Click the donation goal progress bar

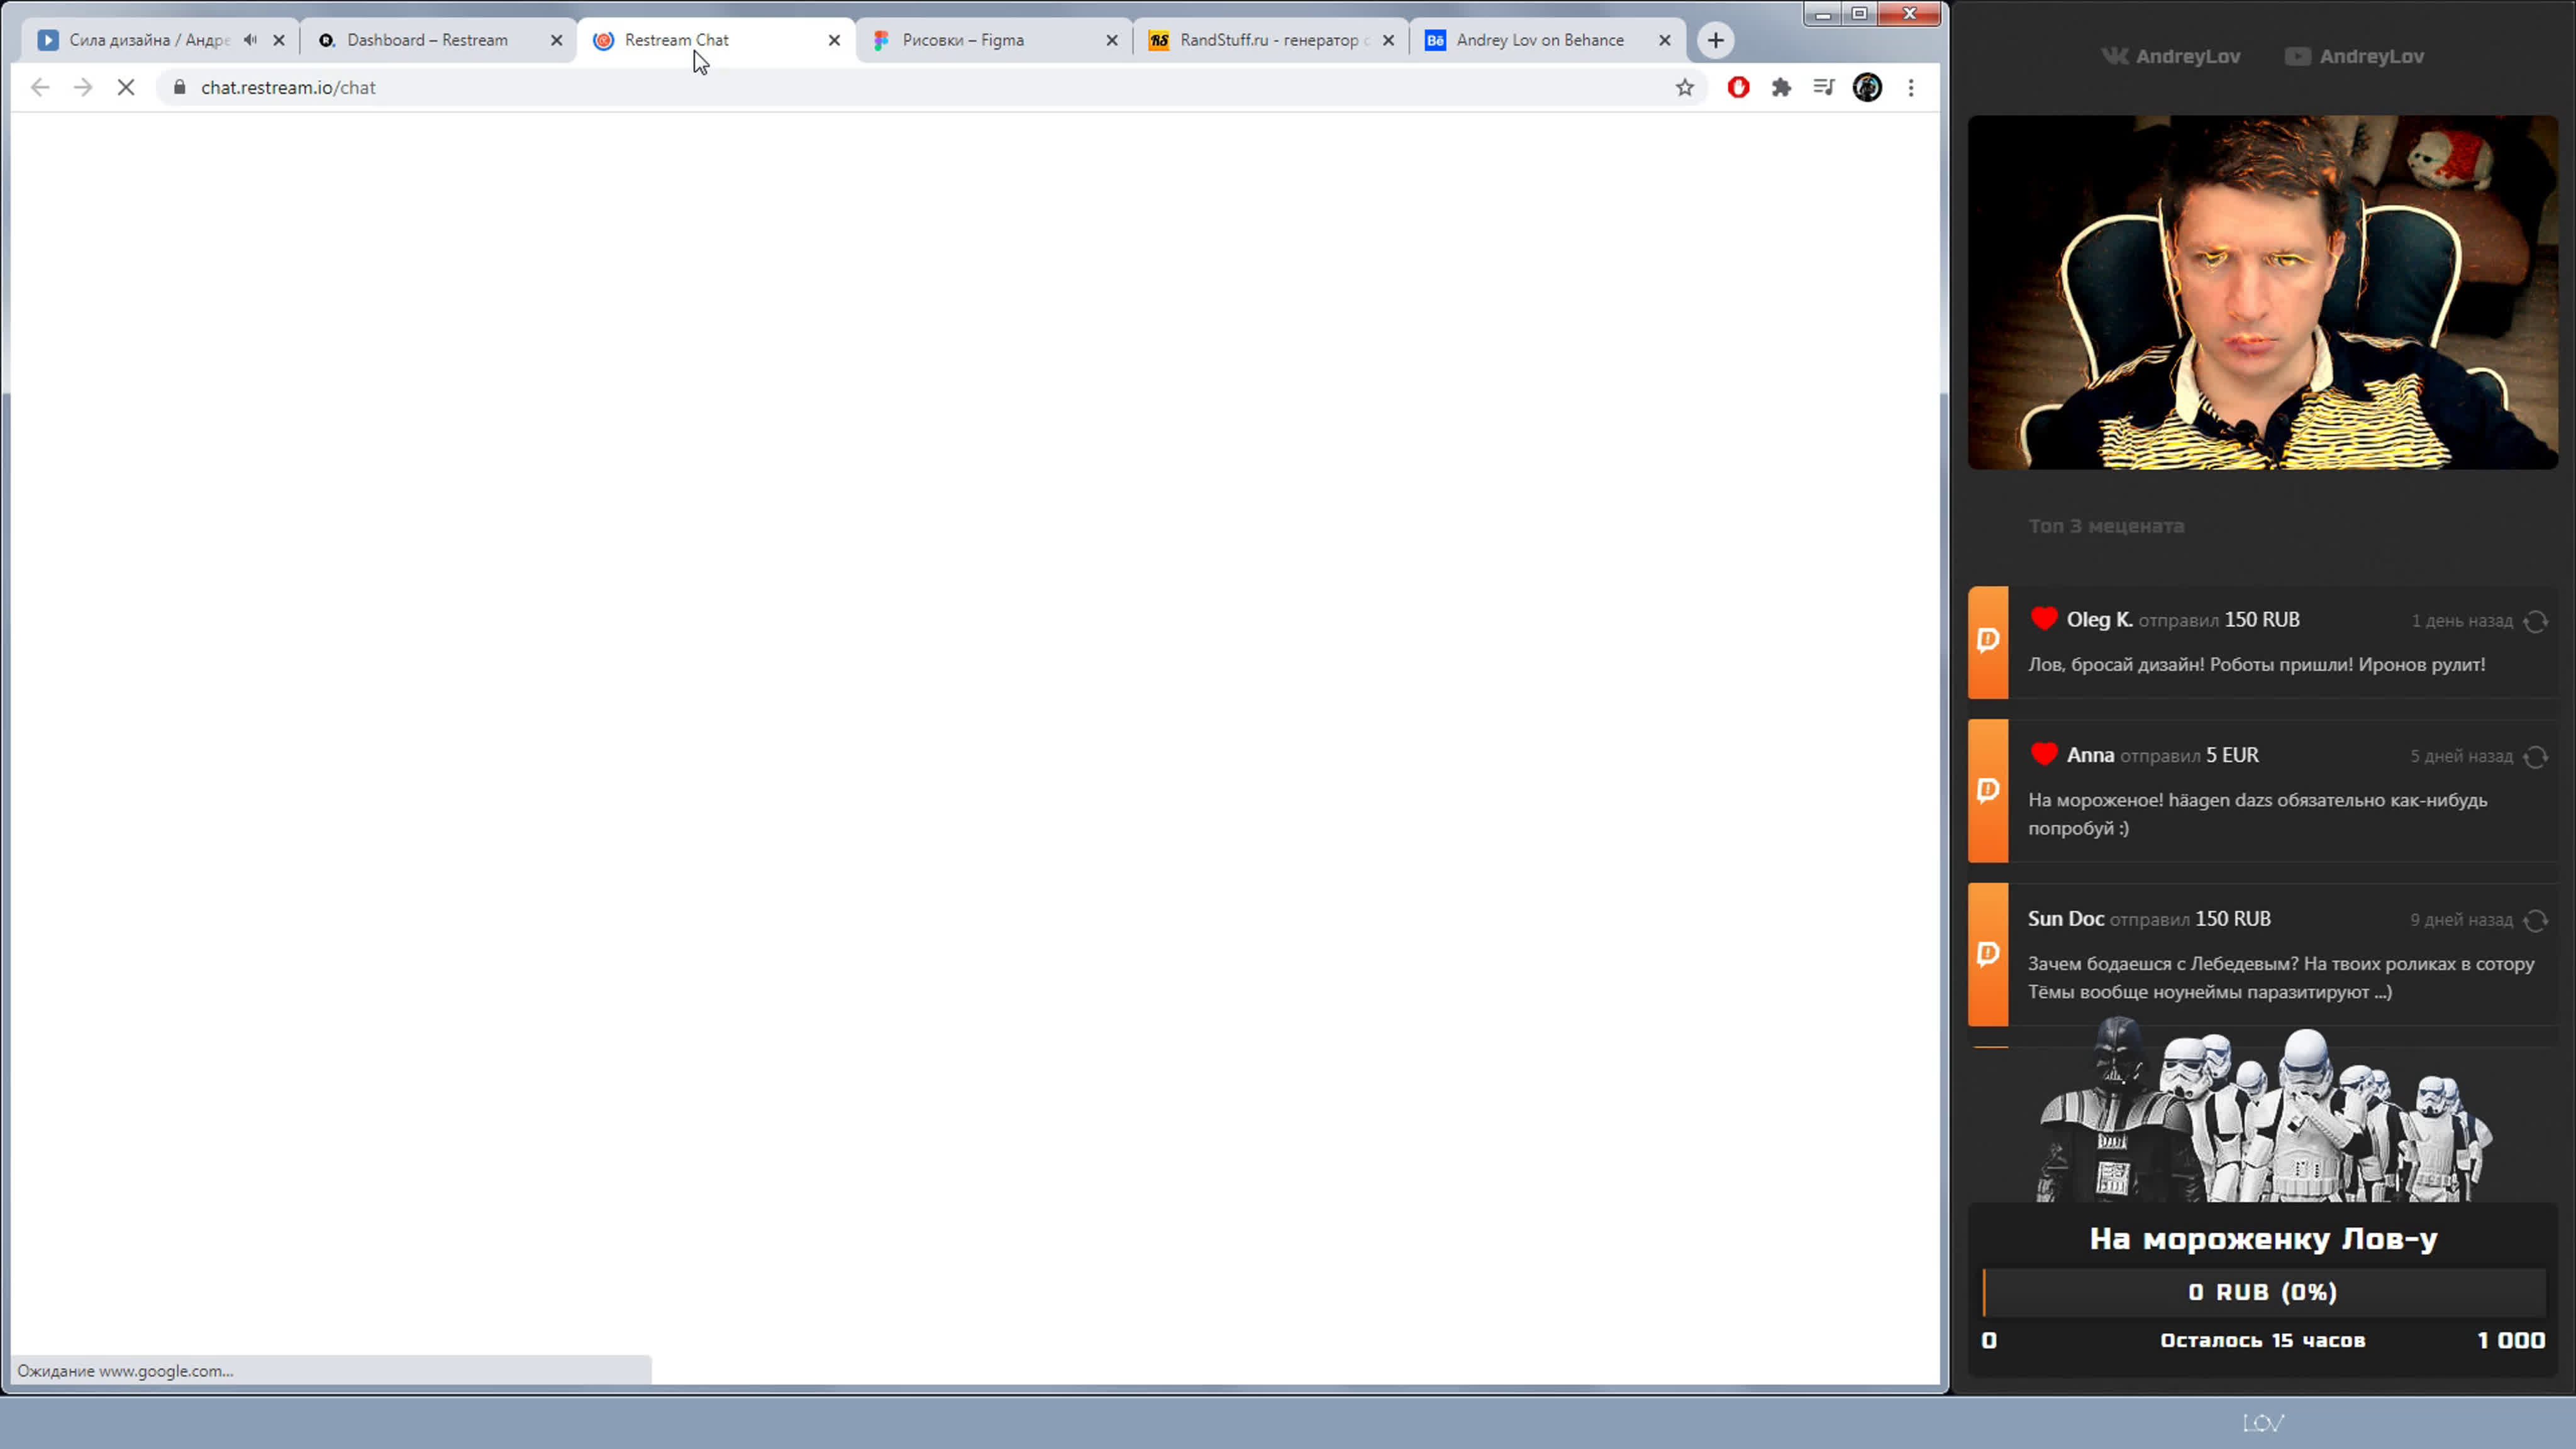(x=2263, y=1292)
